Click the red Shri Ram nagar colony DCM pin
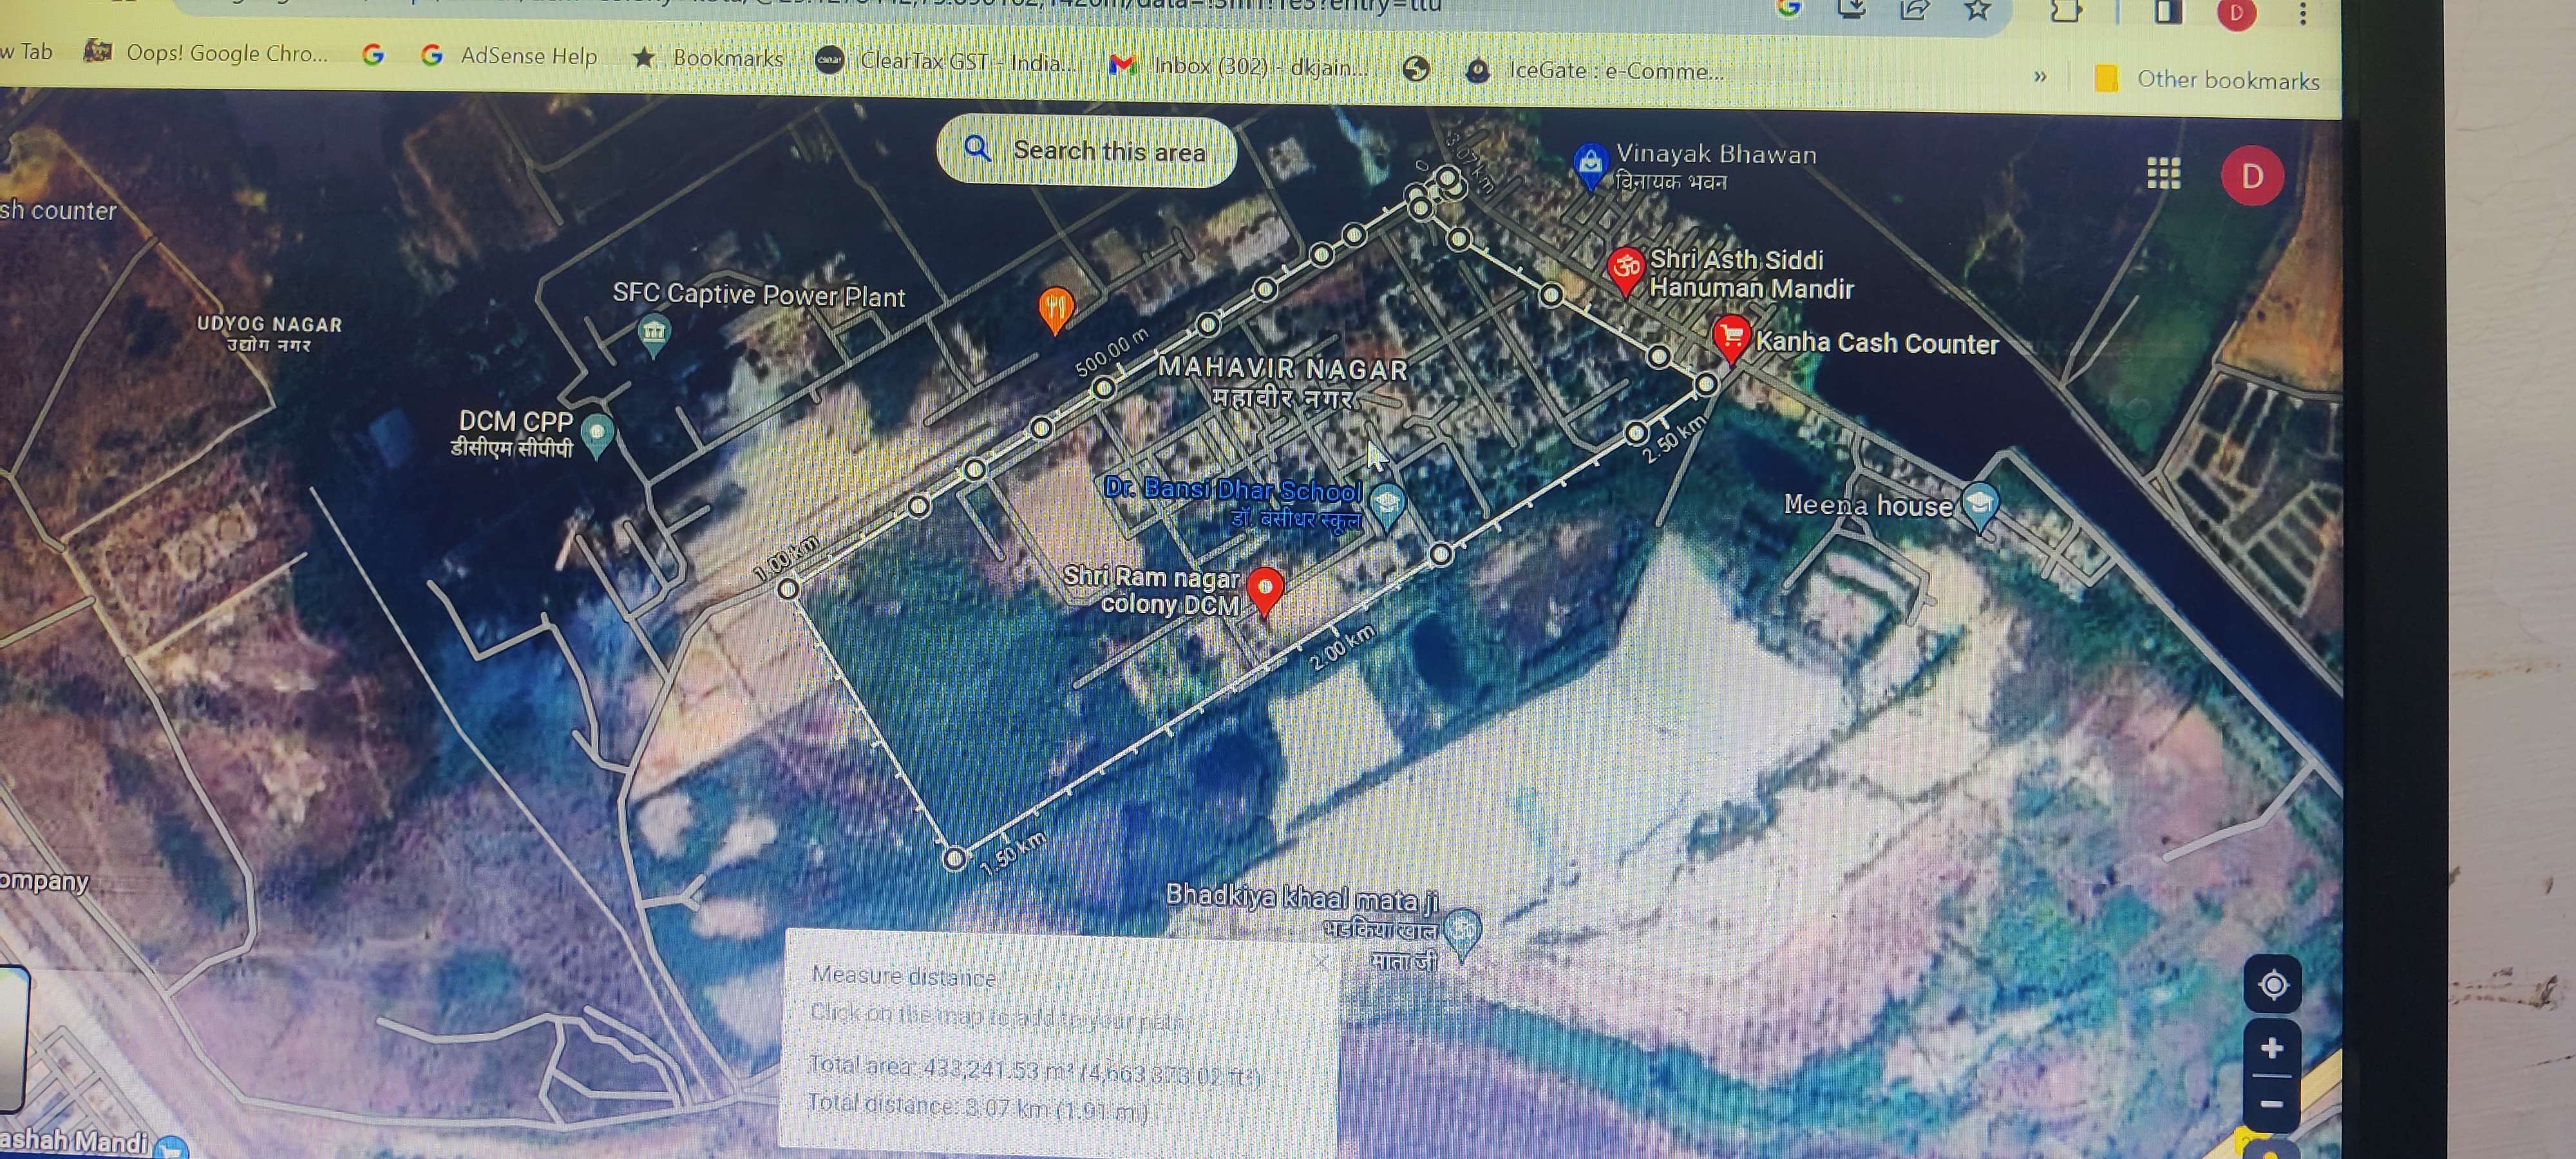 pyautogui.click(x=1265, y=590)
